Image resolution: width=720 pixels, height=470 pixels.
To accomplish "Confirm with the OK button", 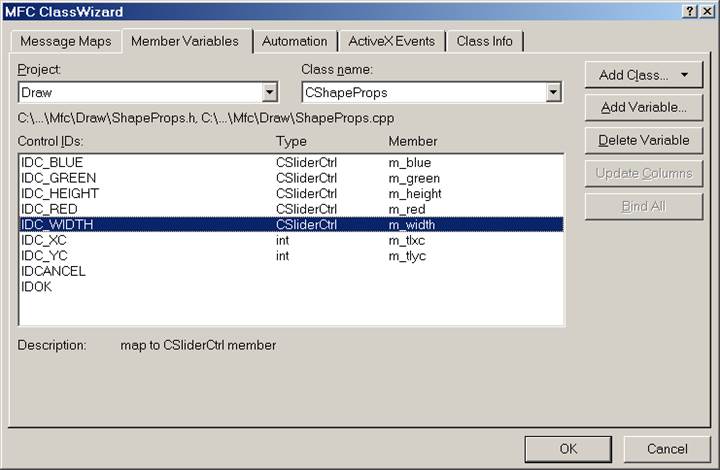I will [x=568, y=449].
